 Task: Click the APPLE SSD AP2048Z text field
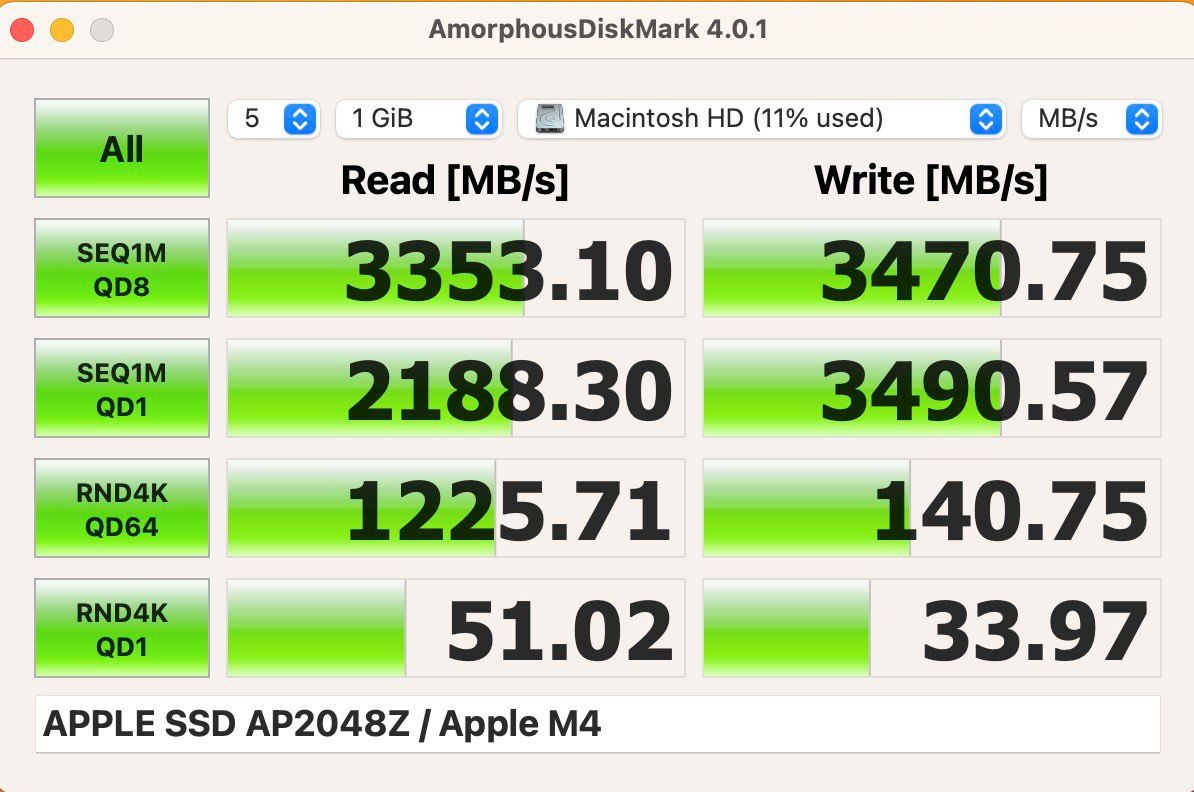pos(598,724)
